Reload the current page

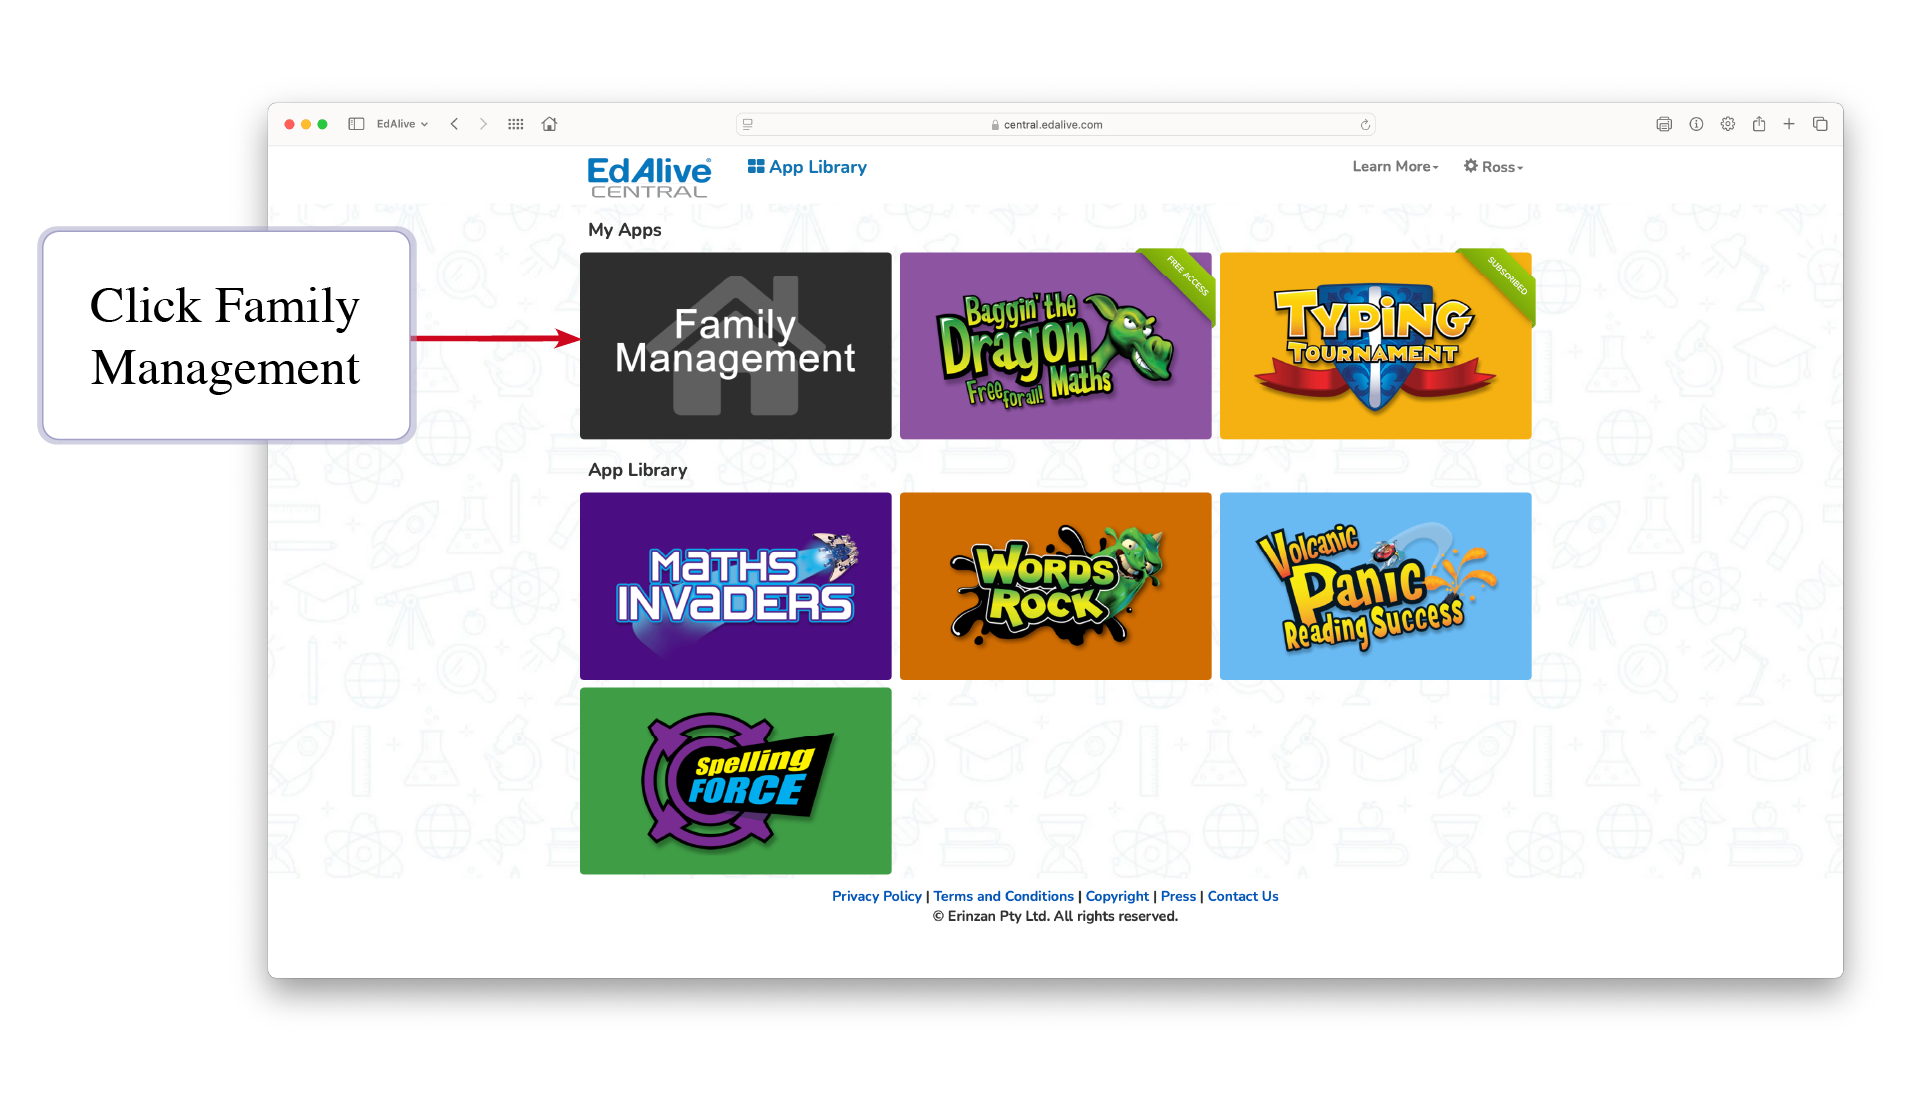coord(1364,125)
